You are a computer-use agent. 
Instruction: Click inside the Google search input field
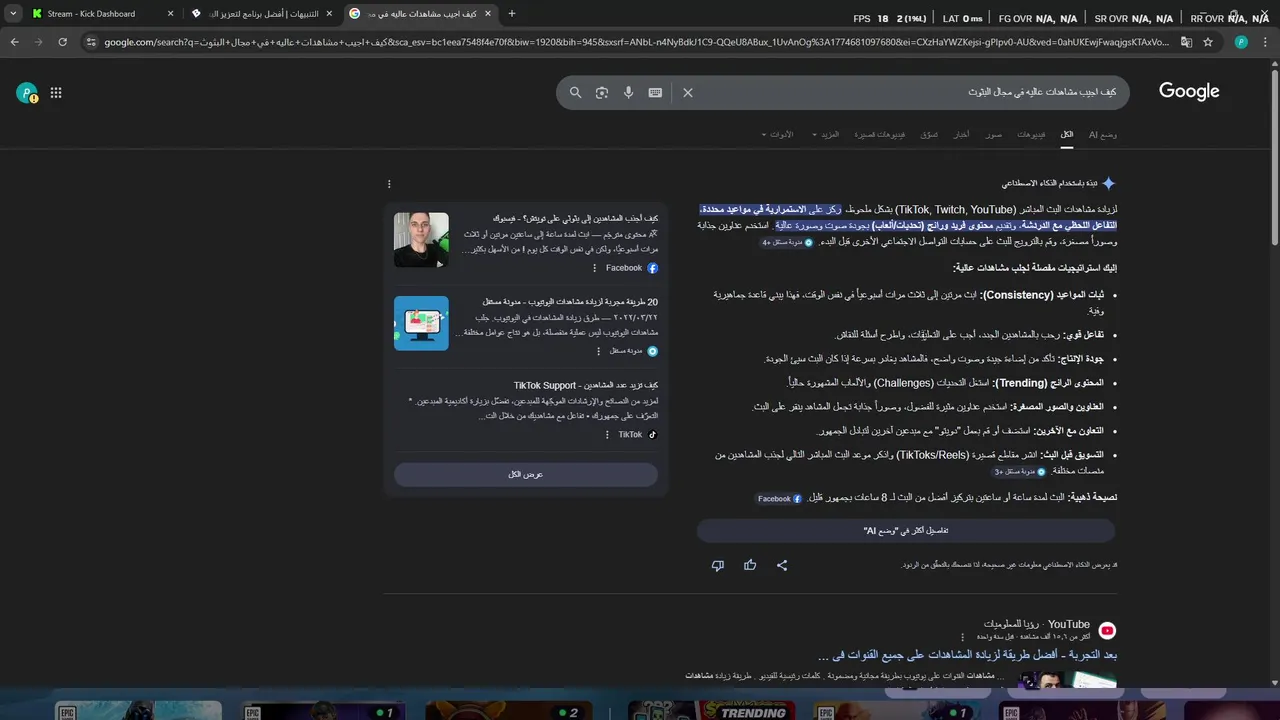coord(910,92)
